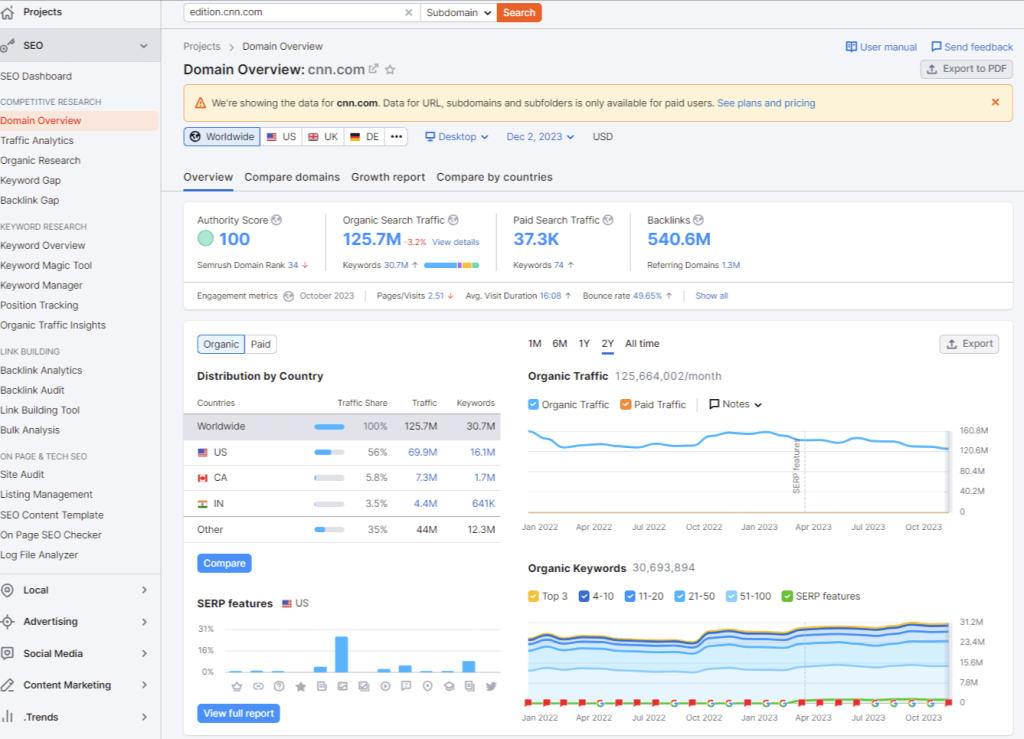This screenshot has width=1024, height=739.
Task: Open the Subdomain dropdown
Action: point(458,12)
